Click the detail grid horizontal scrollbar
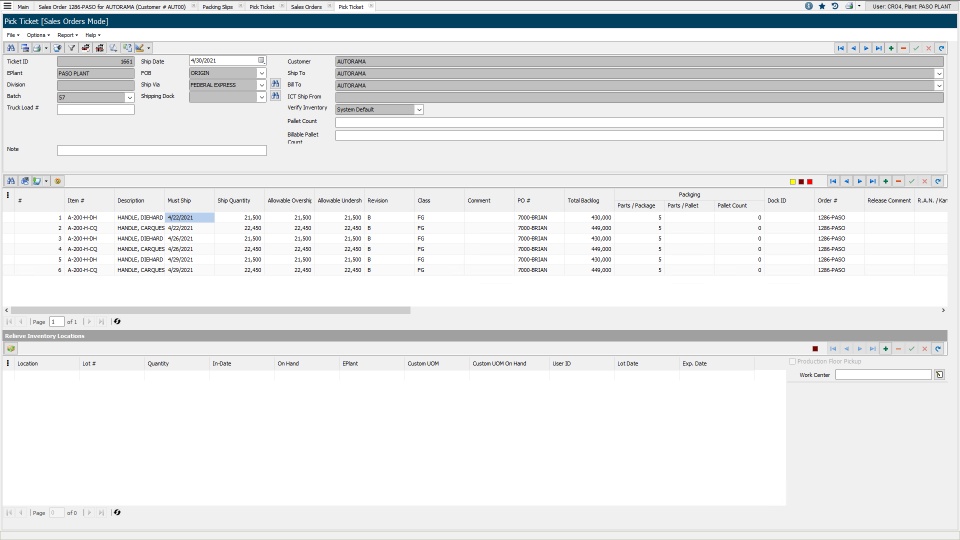The image size is (960, 540). tap(211, 310)
